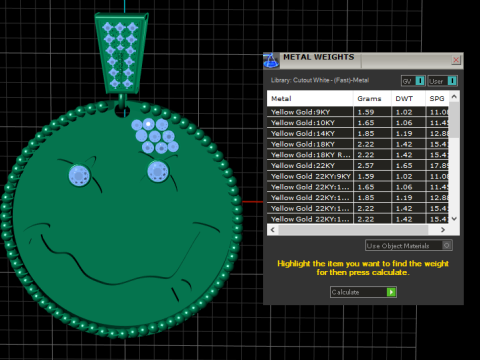The height and width of the screenshot is (360, 480).
Task: Click the Metal Weights flask icon
Action: (271, 60)
